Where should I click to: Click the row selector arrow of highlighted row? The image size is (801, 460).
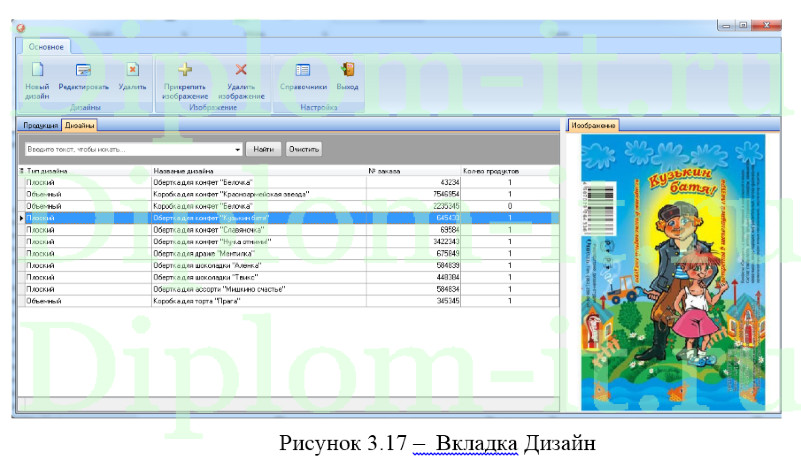coord(21,218)
